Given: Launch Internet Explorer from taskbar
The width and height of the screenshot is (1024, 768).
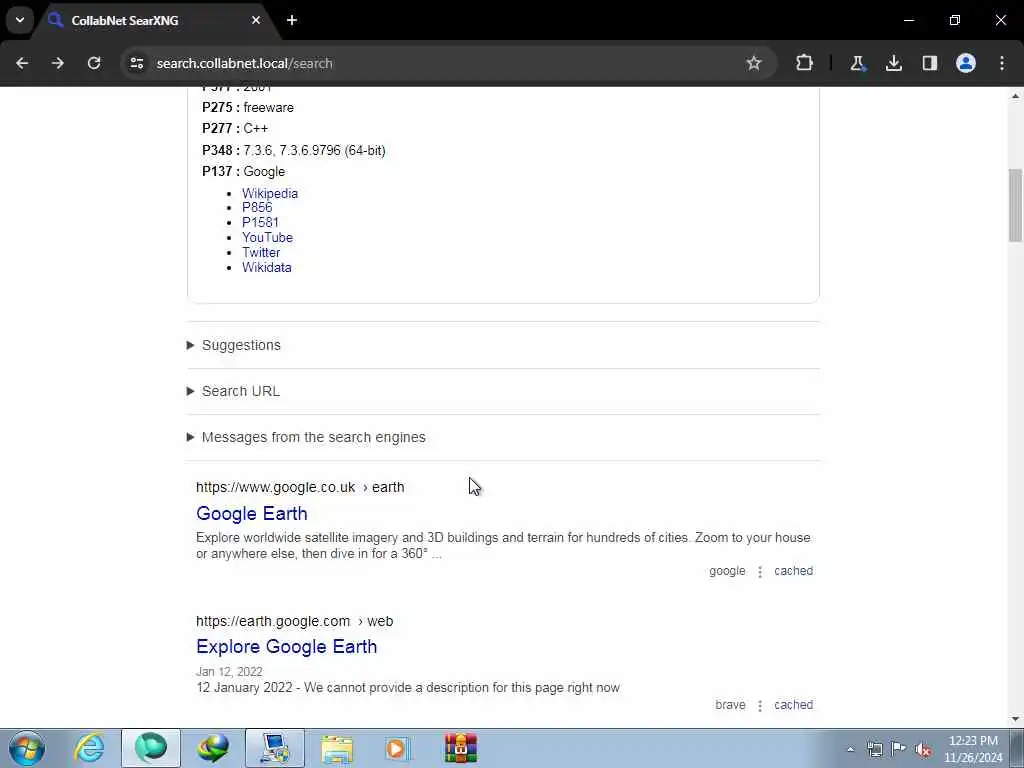Looking at the screenshot, I should 89,748.
